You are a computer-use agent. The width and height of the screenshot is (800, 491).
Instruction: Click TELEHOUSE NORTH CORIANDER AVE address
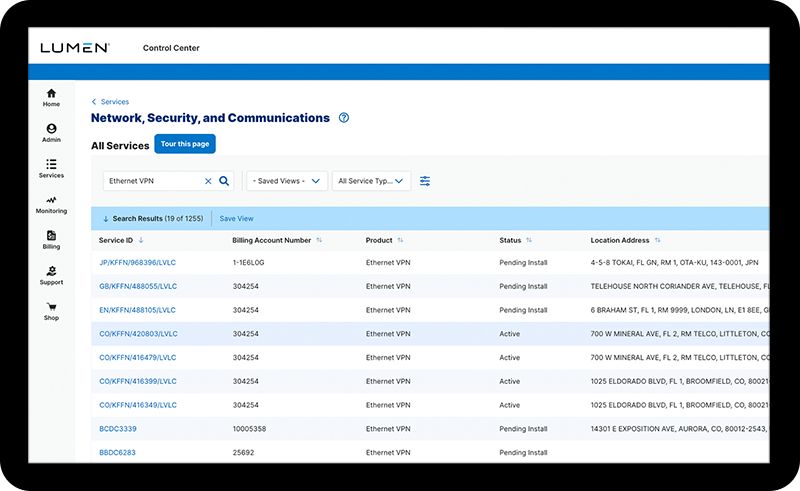tap(680, 286)
